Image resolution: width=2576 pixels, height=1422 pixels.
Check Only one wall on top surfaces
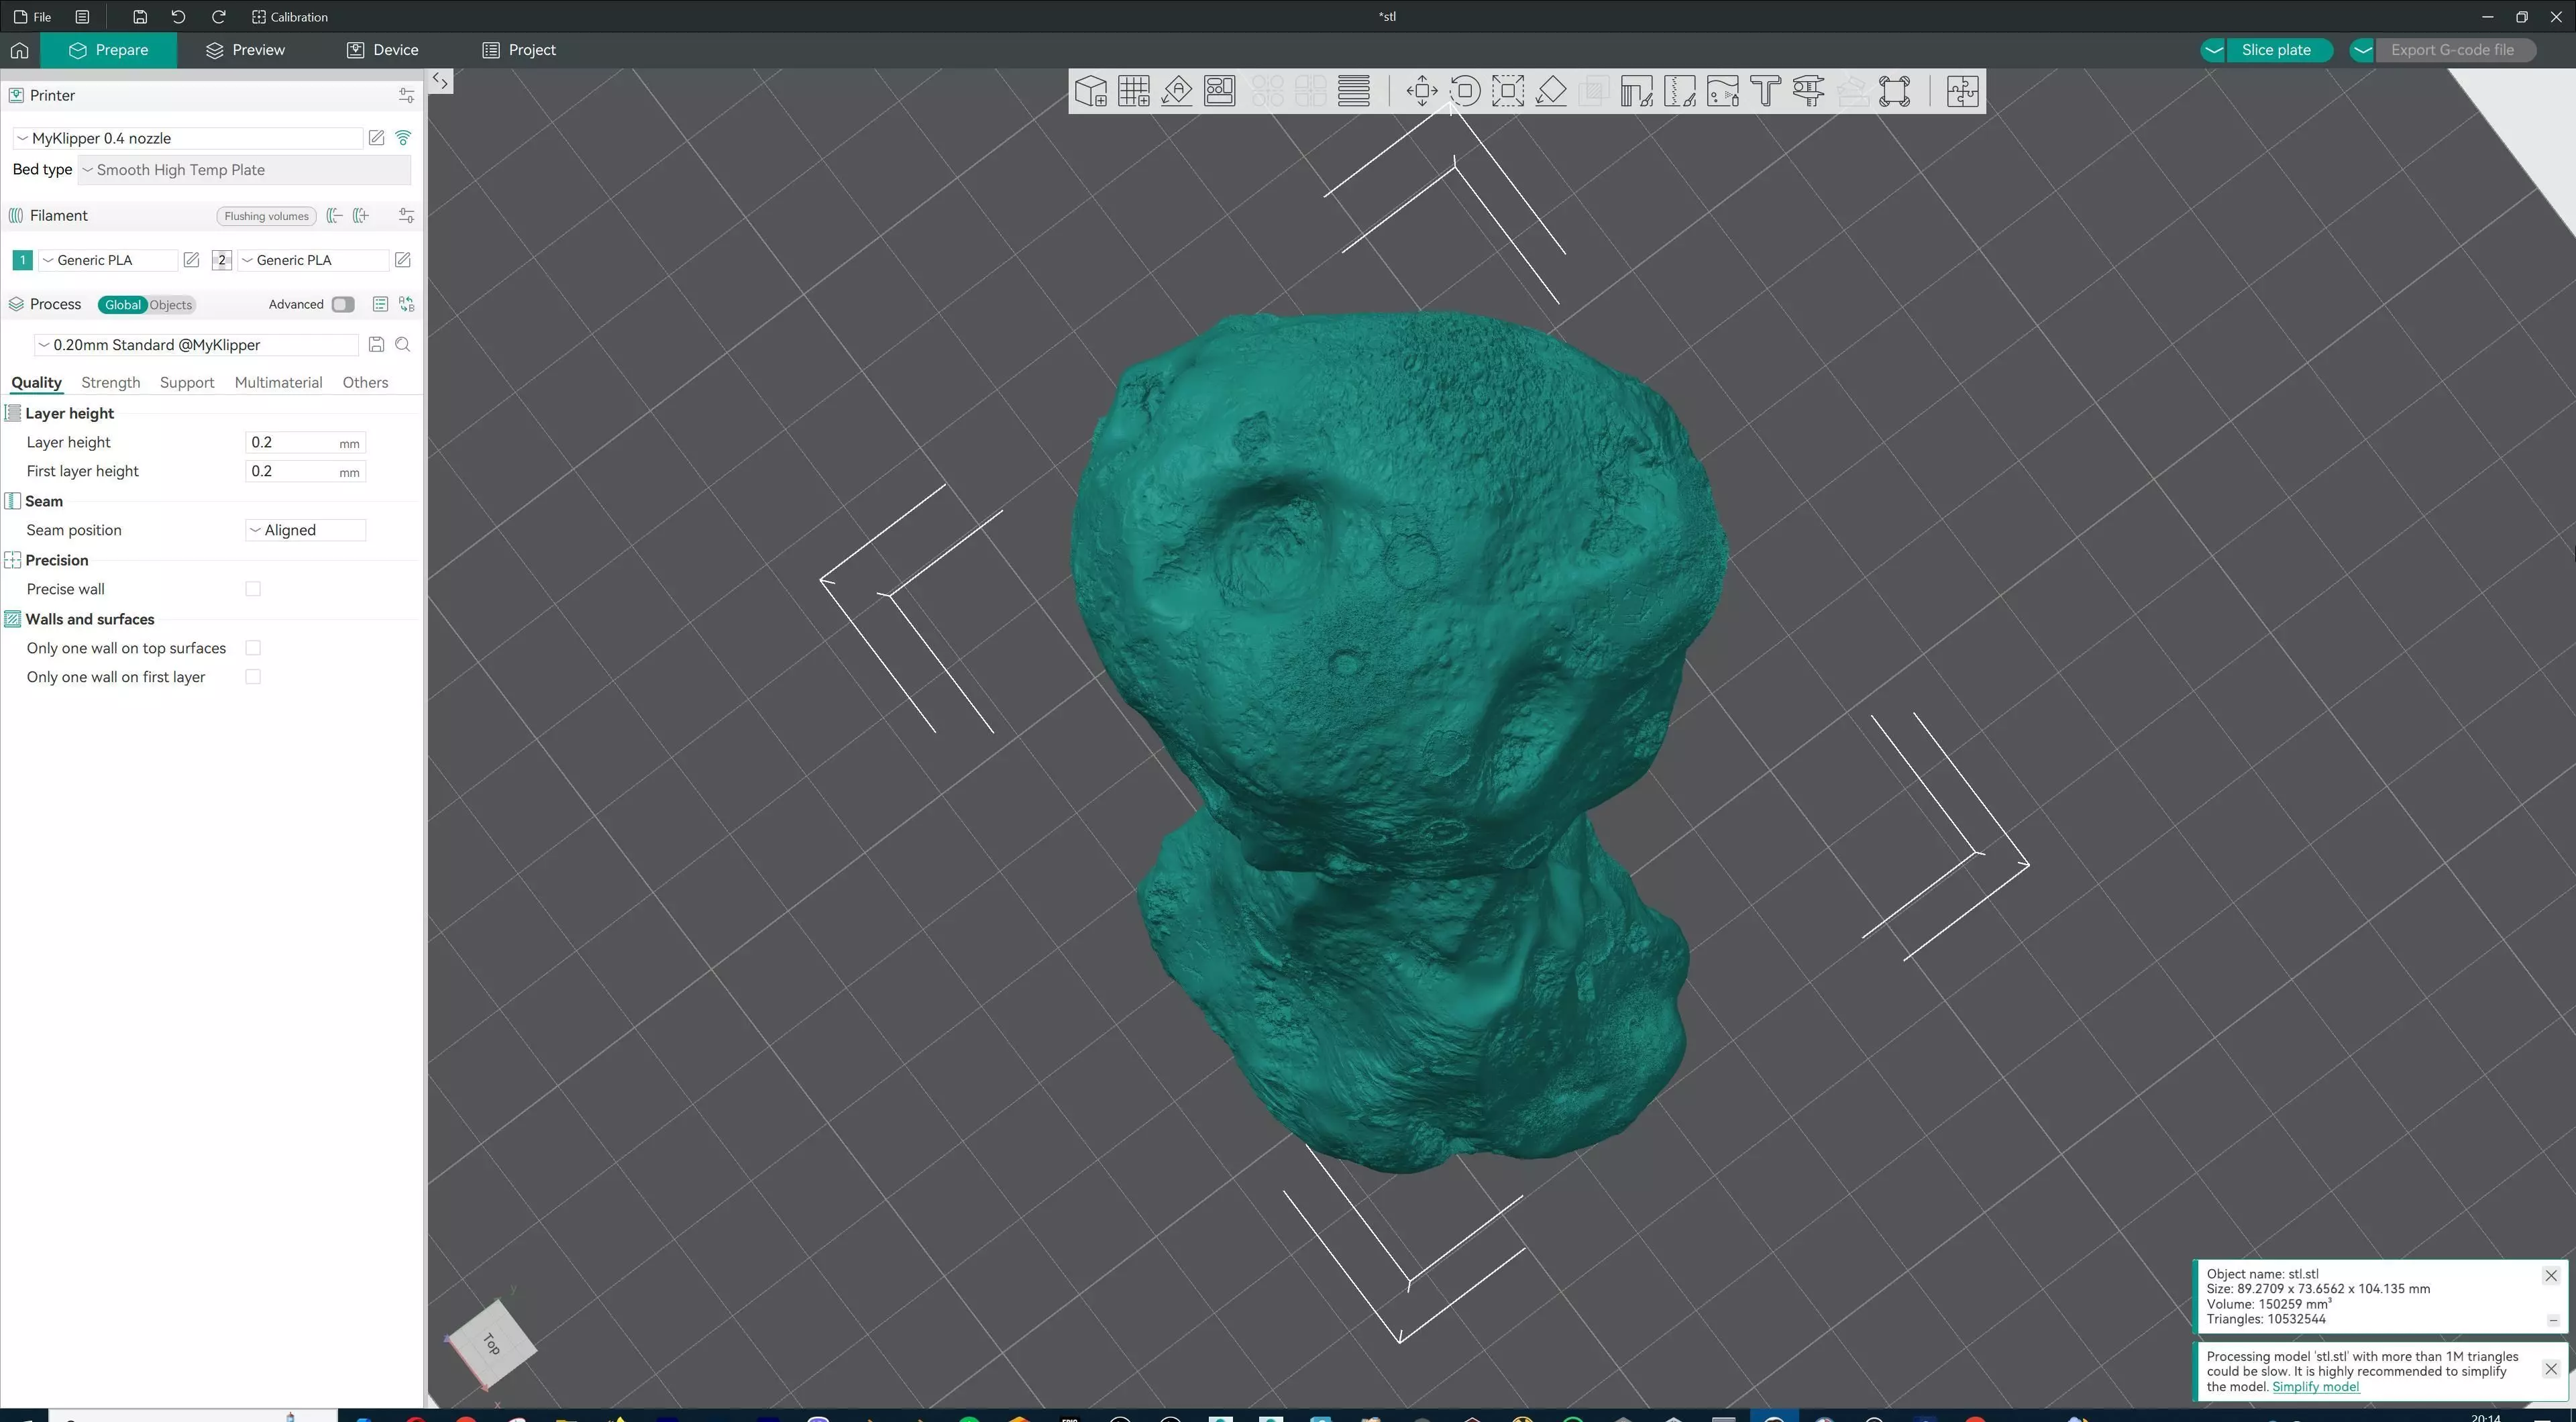tap(253, 648)
